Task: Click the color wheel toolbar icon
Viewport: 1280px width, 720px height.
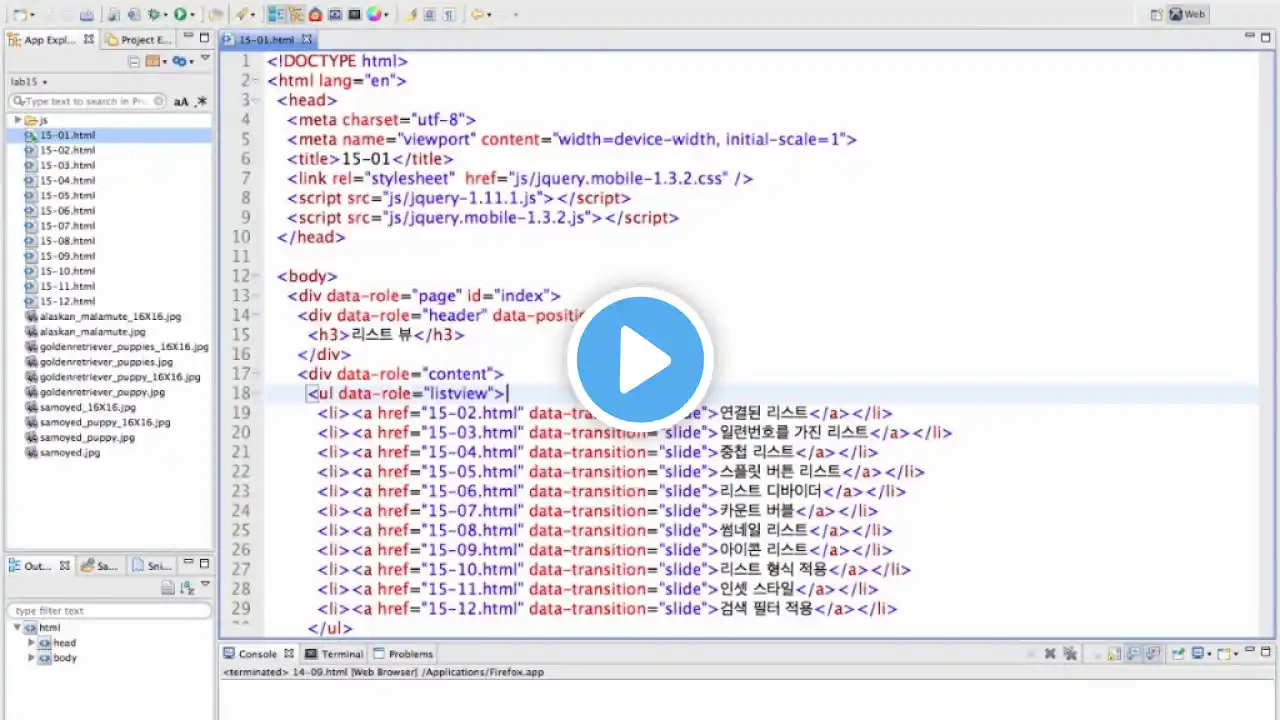Action: [374, 15]
